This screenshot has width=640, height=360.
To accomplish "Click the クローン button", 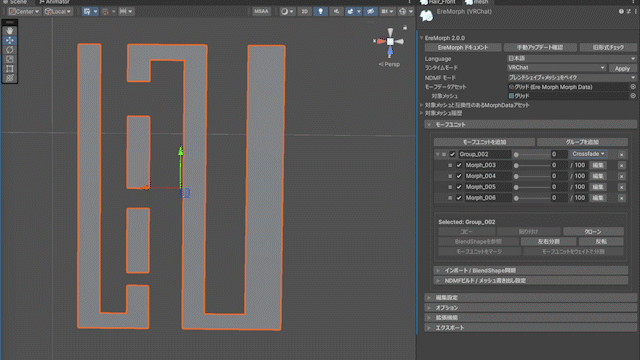I will [593, 231].
